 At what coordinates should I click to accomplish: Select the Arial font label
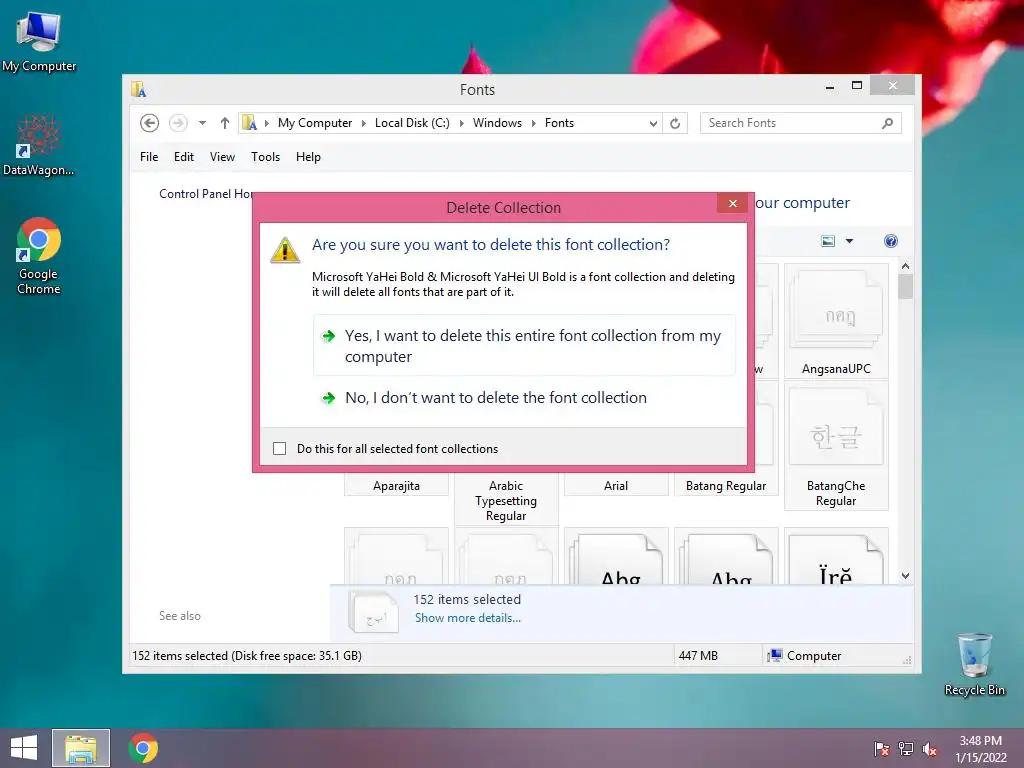coord(616,486)
